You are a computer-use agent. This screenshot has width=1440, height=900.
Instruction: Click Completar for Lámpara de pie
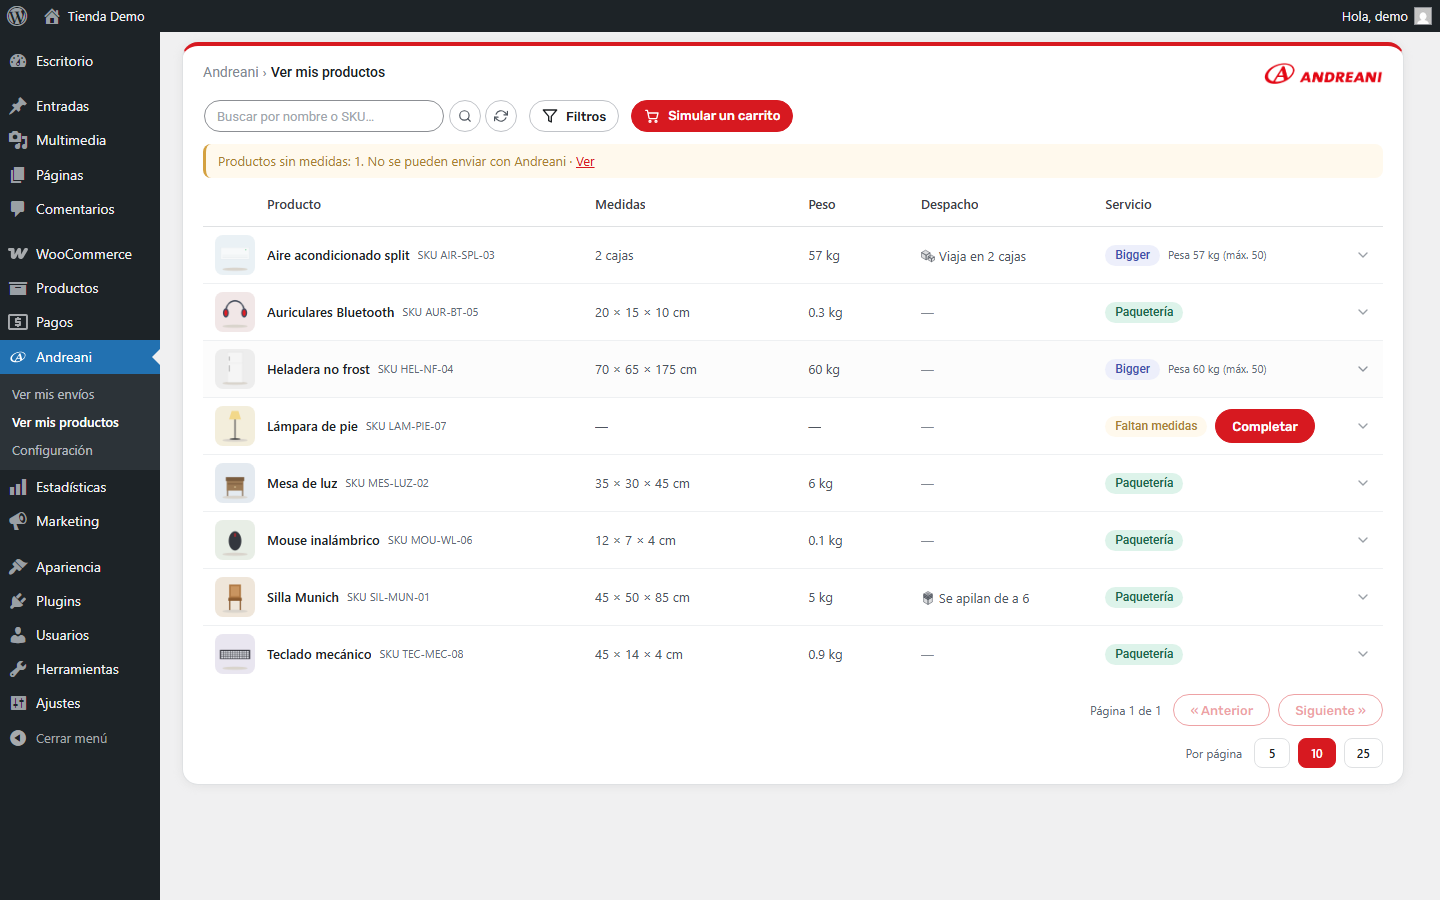point(1265,426)
